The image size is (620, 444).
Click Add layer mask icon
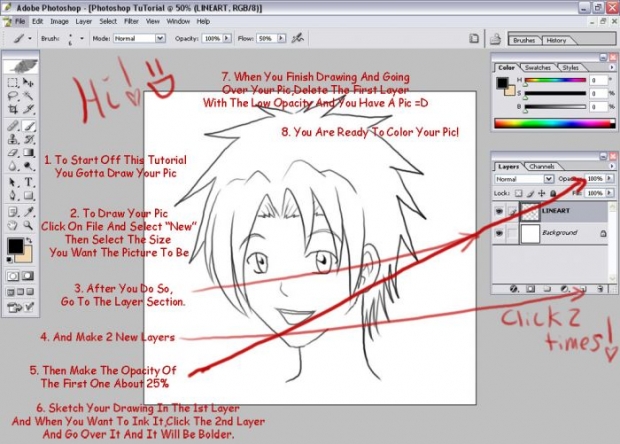tap(530, 289)
